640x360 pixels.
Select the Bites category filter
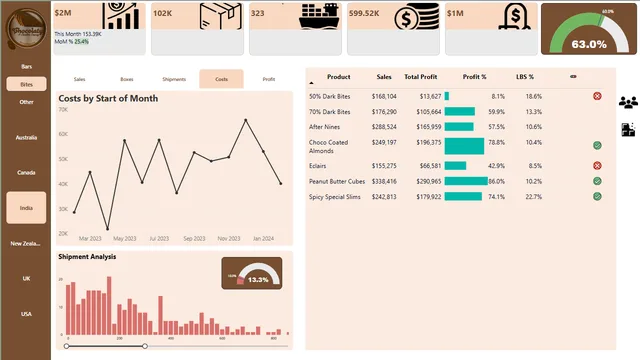(x=27, y=84)
